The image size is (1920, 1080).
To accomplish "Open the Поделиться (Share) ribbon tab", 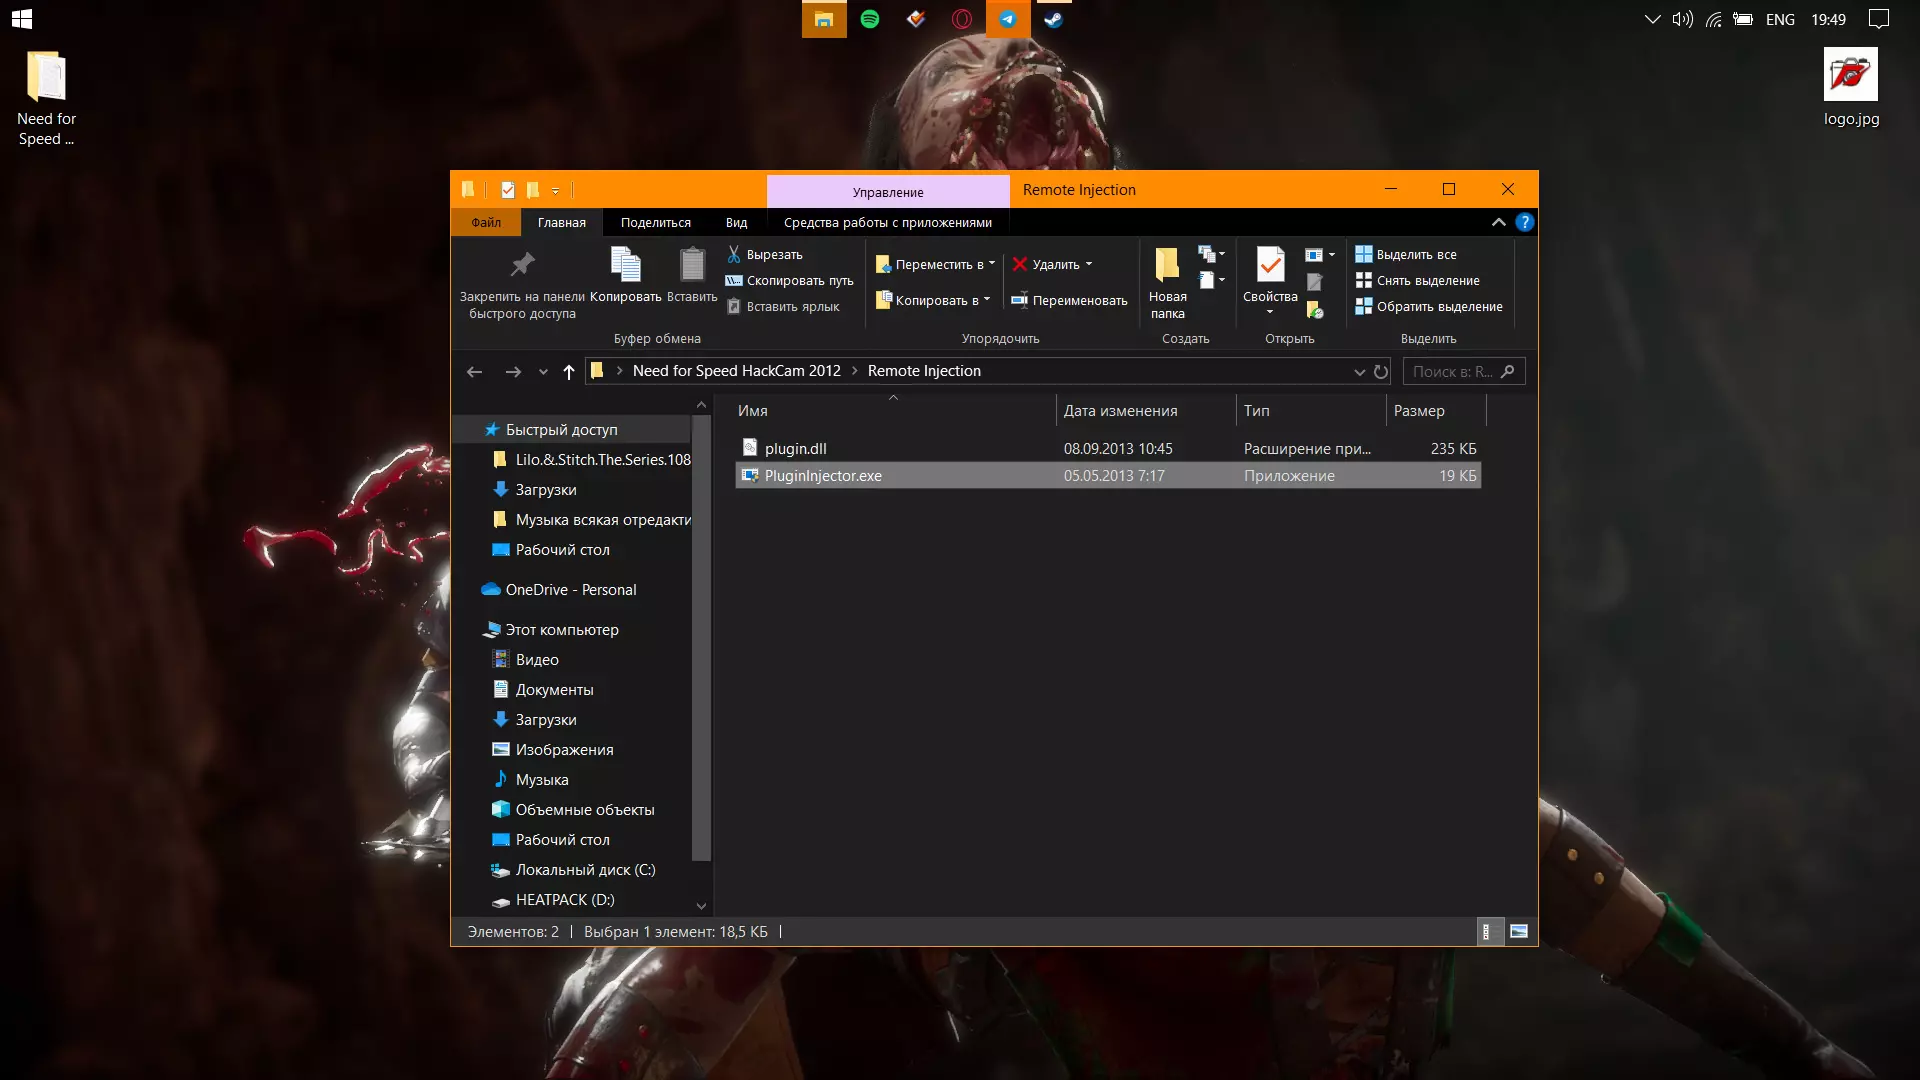I will click(655, 222).
